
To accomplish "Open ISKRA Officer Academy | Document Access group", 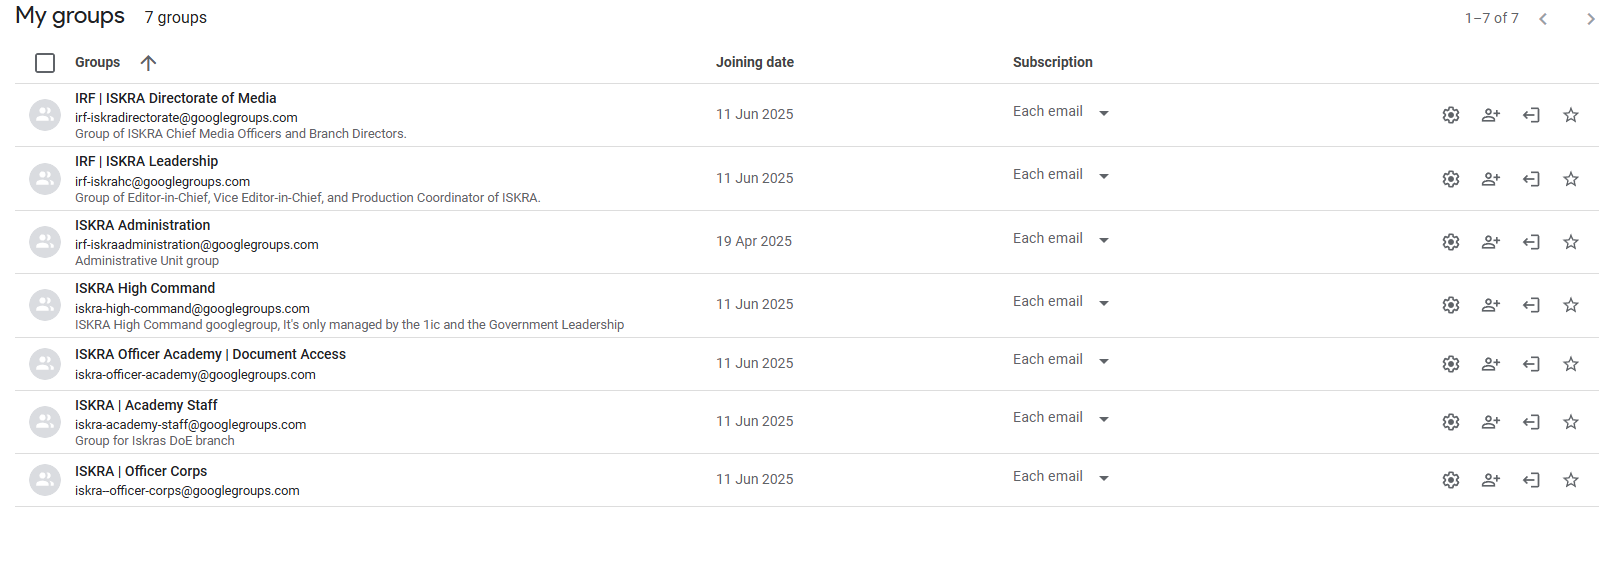I will 210,354.
